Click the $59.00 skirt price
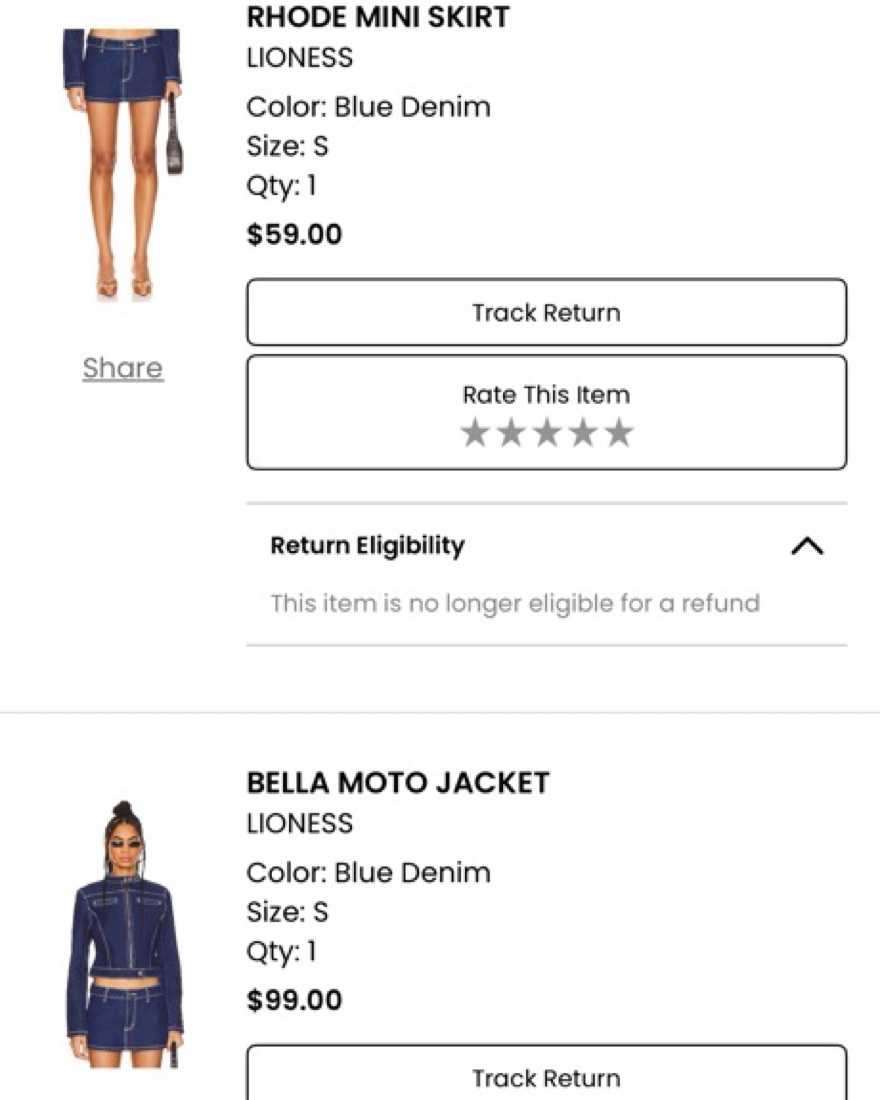The image size is (880, 1100). coord(294,235)
